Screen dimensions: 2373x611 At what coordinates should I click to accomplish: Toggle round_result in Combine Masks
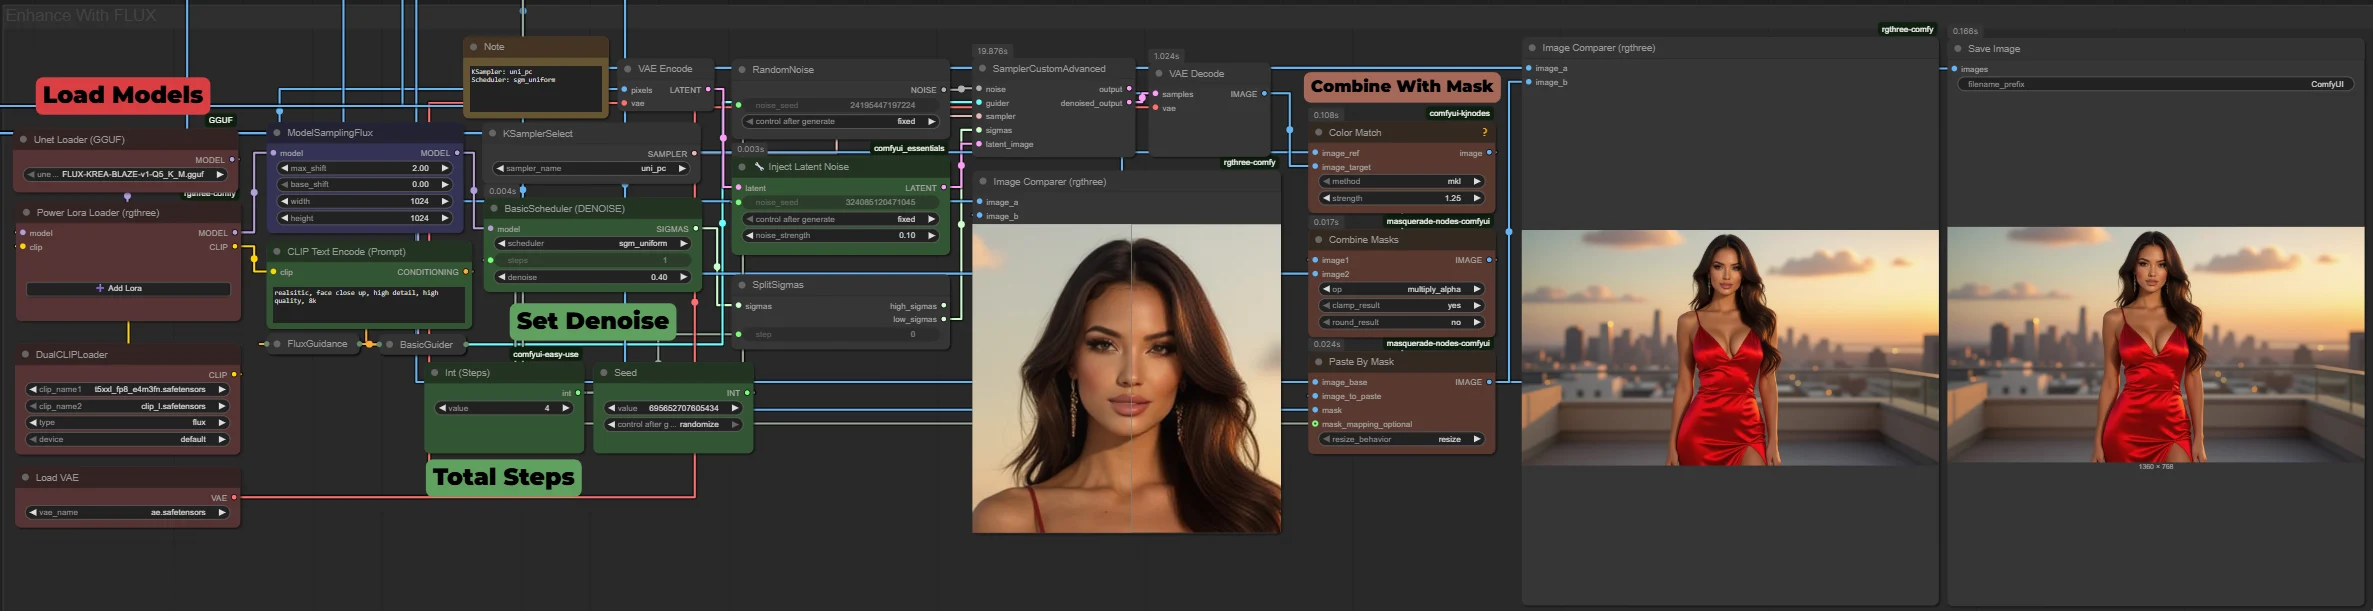[x=1401, y=323]
